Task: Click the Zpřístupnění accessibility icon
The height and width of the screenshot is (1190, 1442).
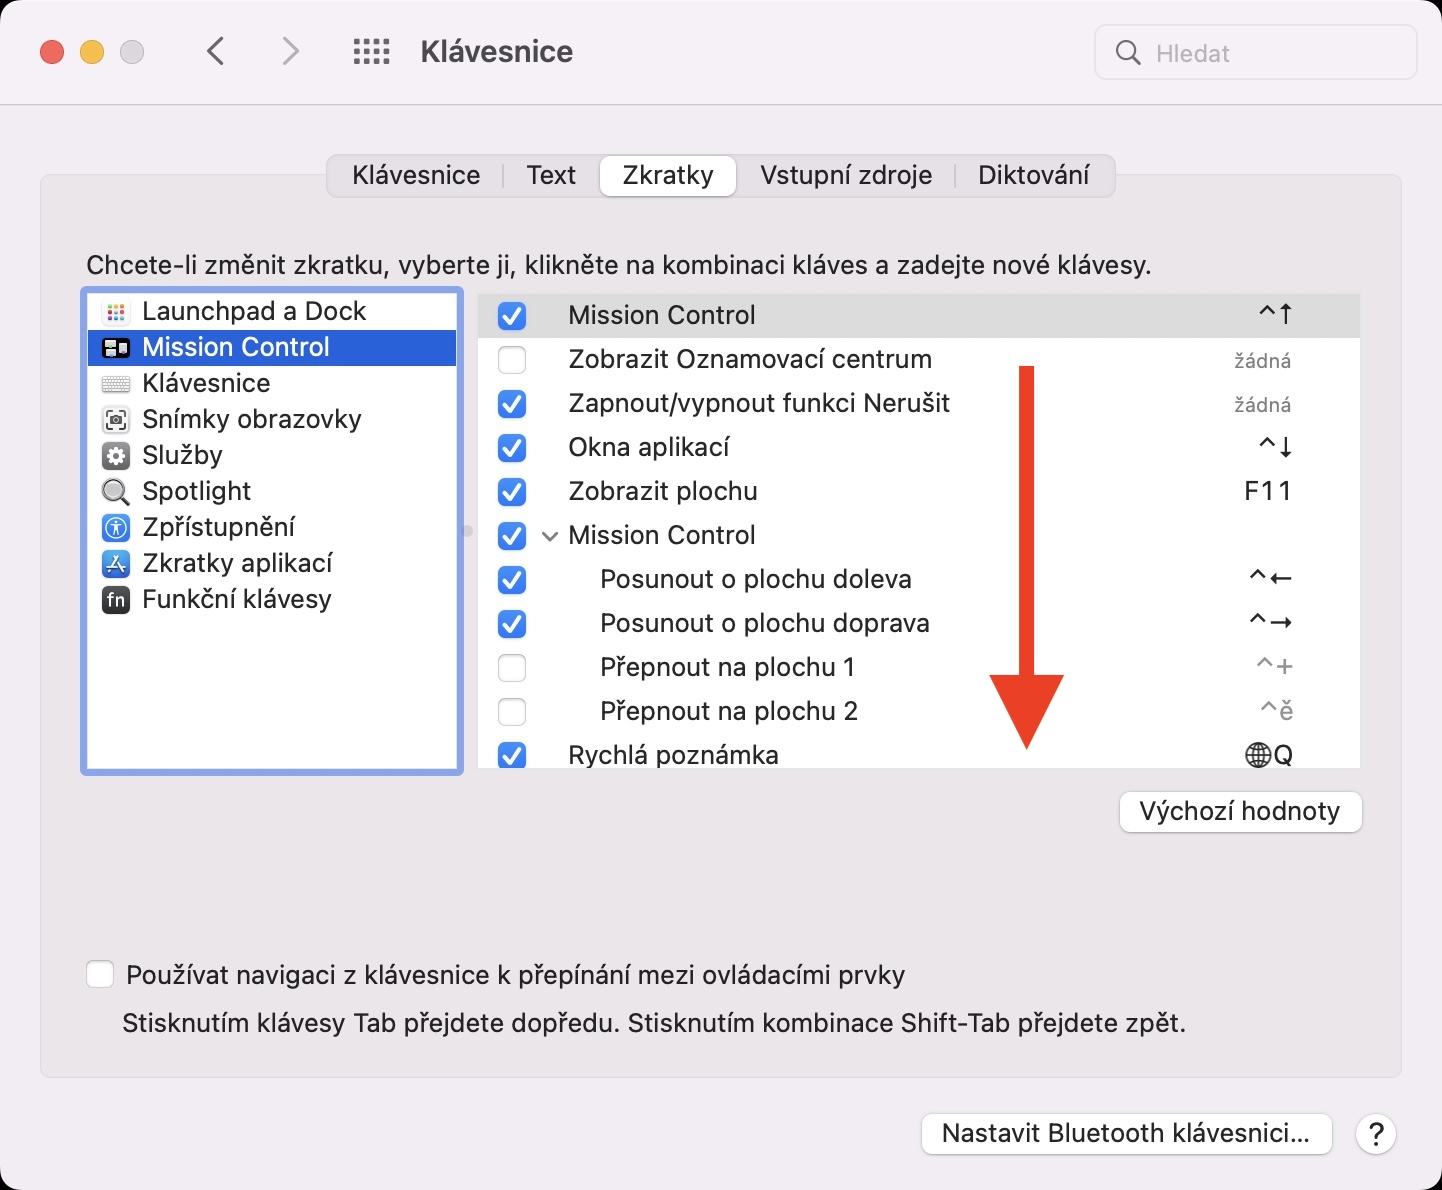Action: pos(116,528)
